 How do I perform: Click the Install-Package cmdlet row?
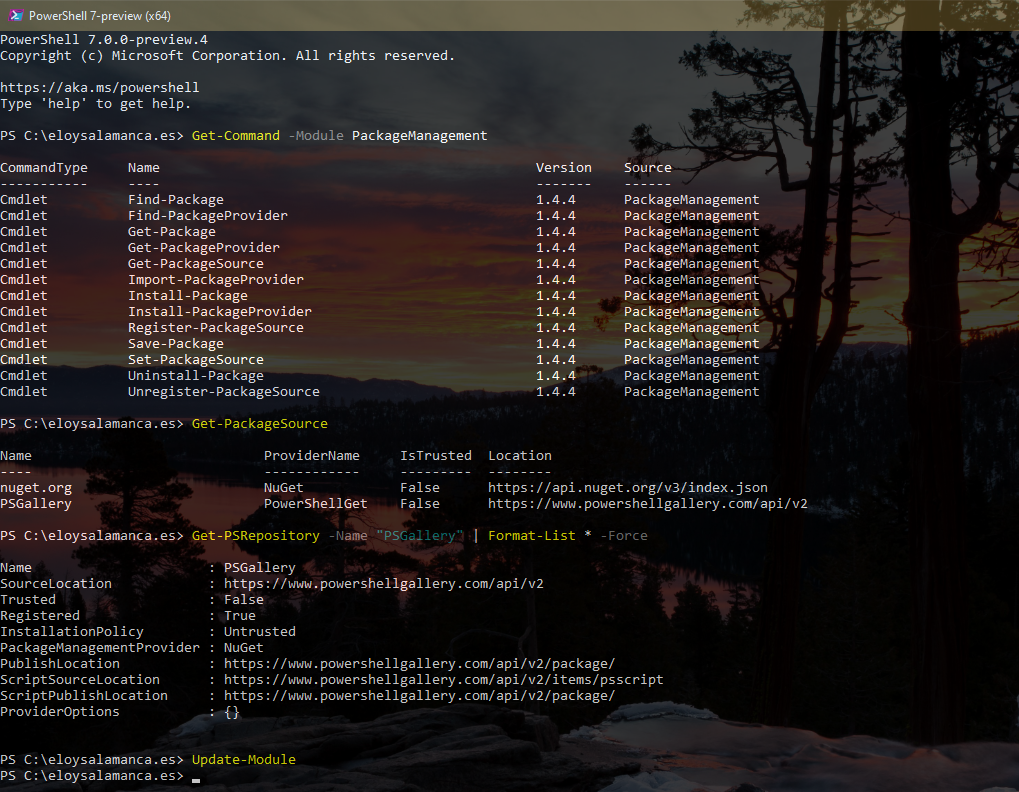click(187, 296)
